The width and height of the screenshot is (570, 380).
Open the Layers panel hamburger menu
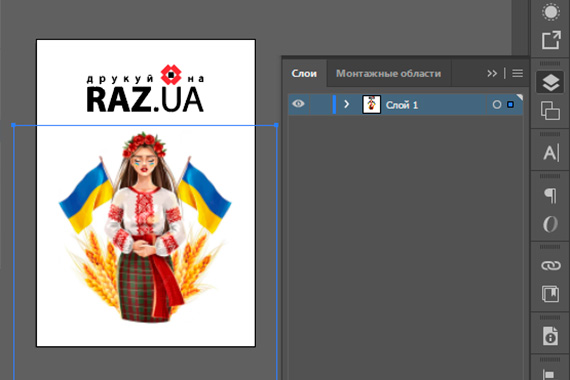(x=517, y=73)
